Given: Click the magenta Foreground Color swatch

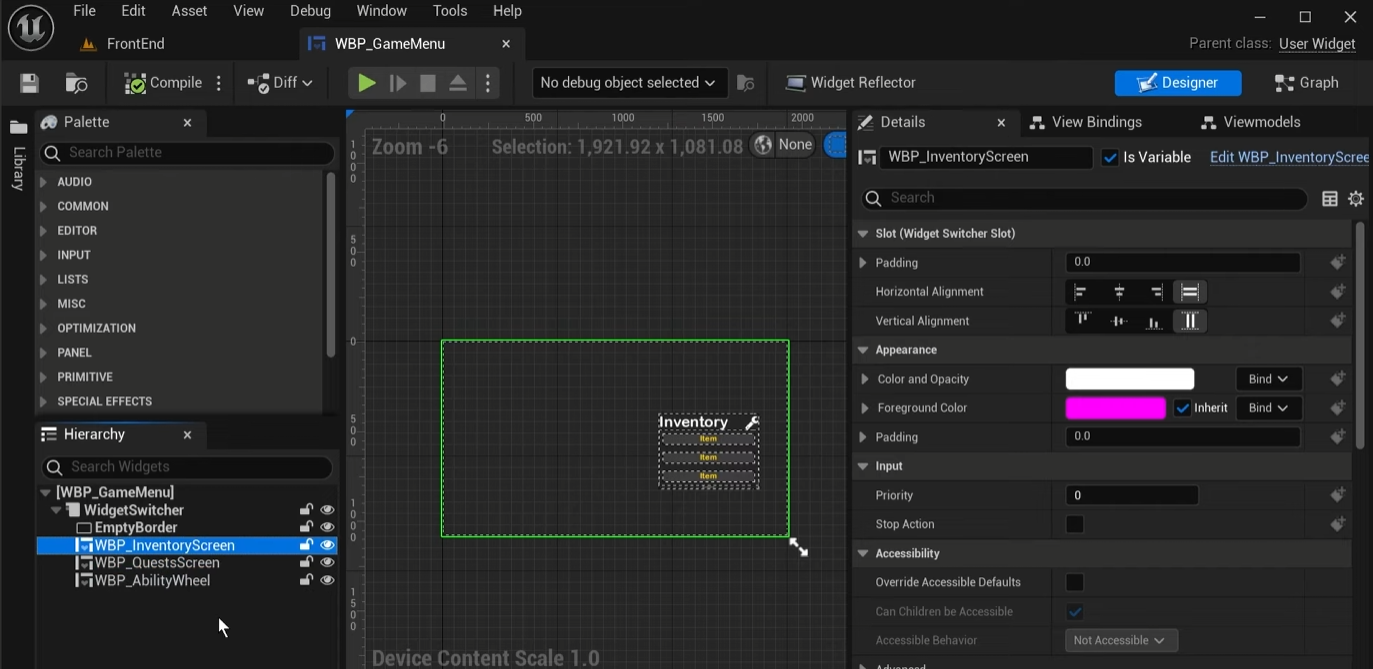Looking at the screenshot, I should tap(1115, 408).
